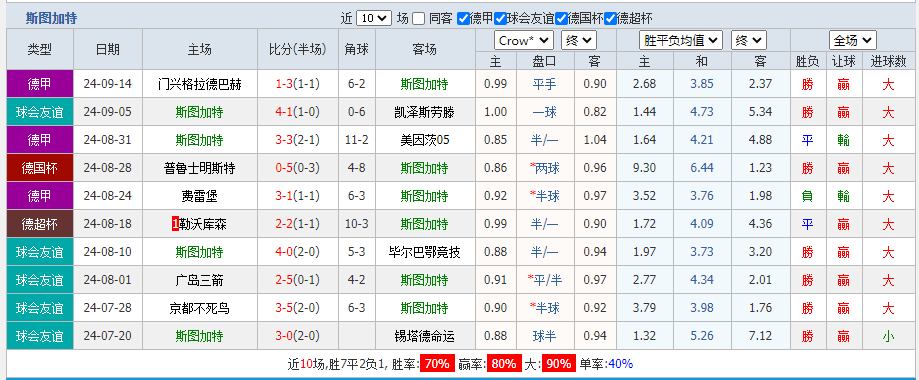Click handicap 球半 for 锡塔德命运 match
This screenshot has height=380, width=919.
[545, 337]
